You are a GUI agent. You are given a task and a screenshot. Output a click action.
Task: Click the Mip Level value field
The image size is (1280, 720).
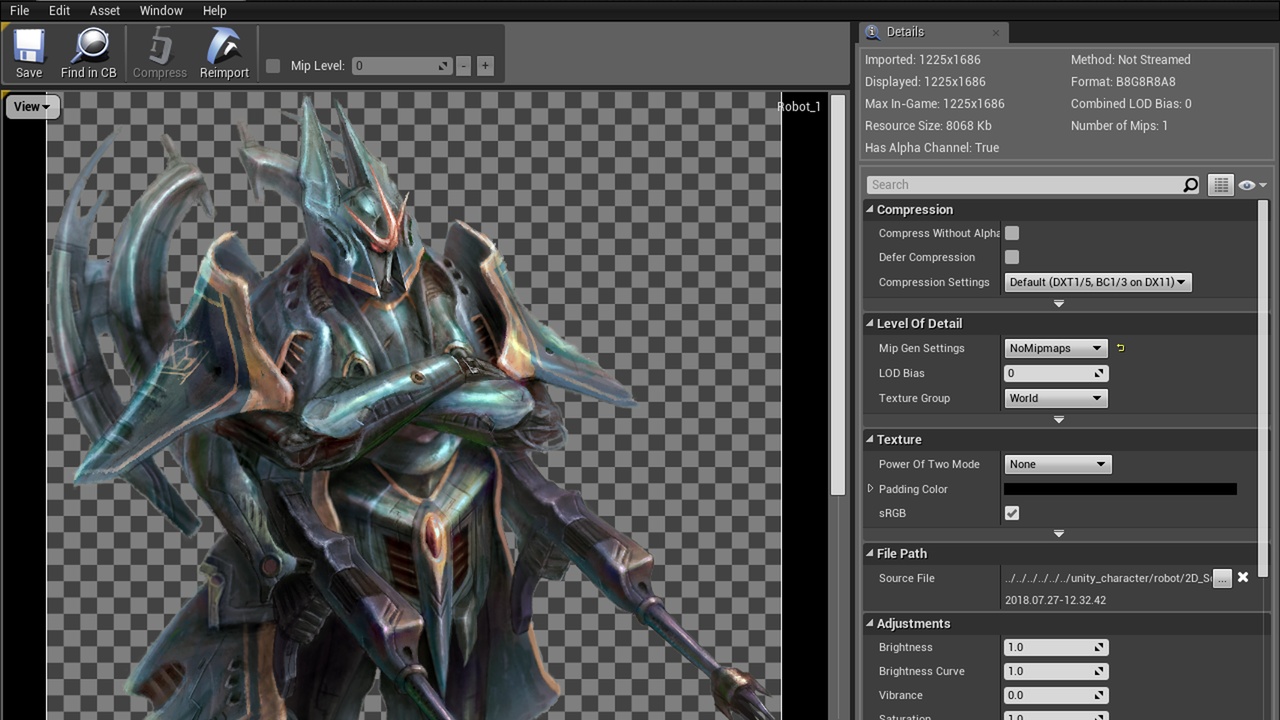401,66
